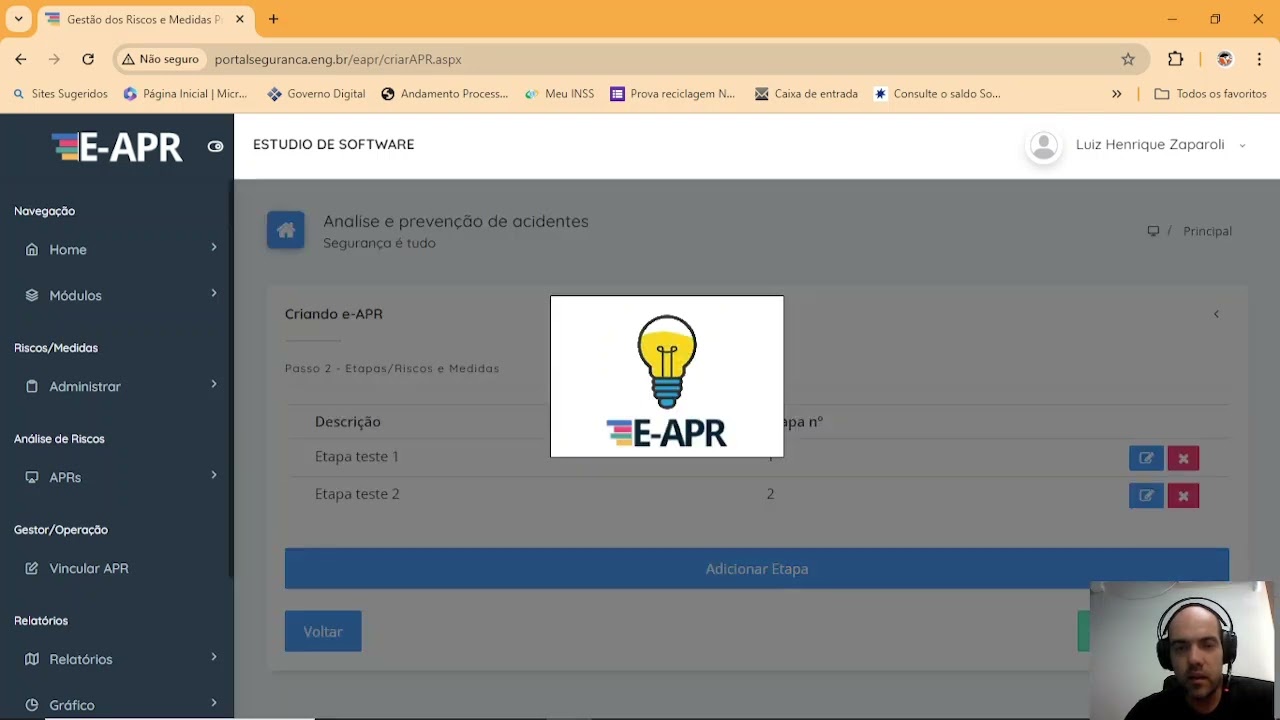The width and height of the screenshot is (1280, 720).
Task: Edit the Etapa teste 2 row
Action: (1146, 495)
